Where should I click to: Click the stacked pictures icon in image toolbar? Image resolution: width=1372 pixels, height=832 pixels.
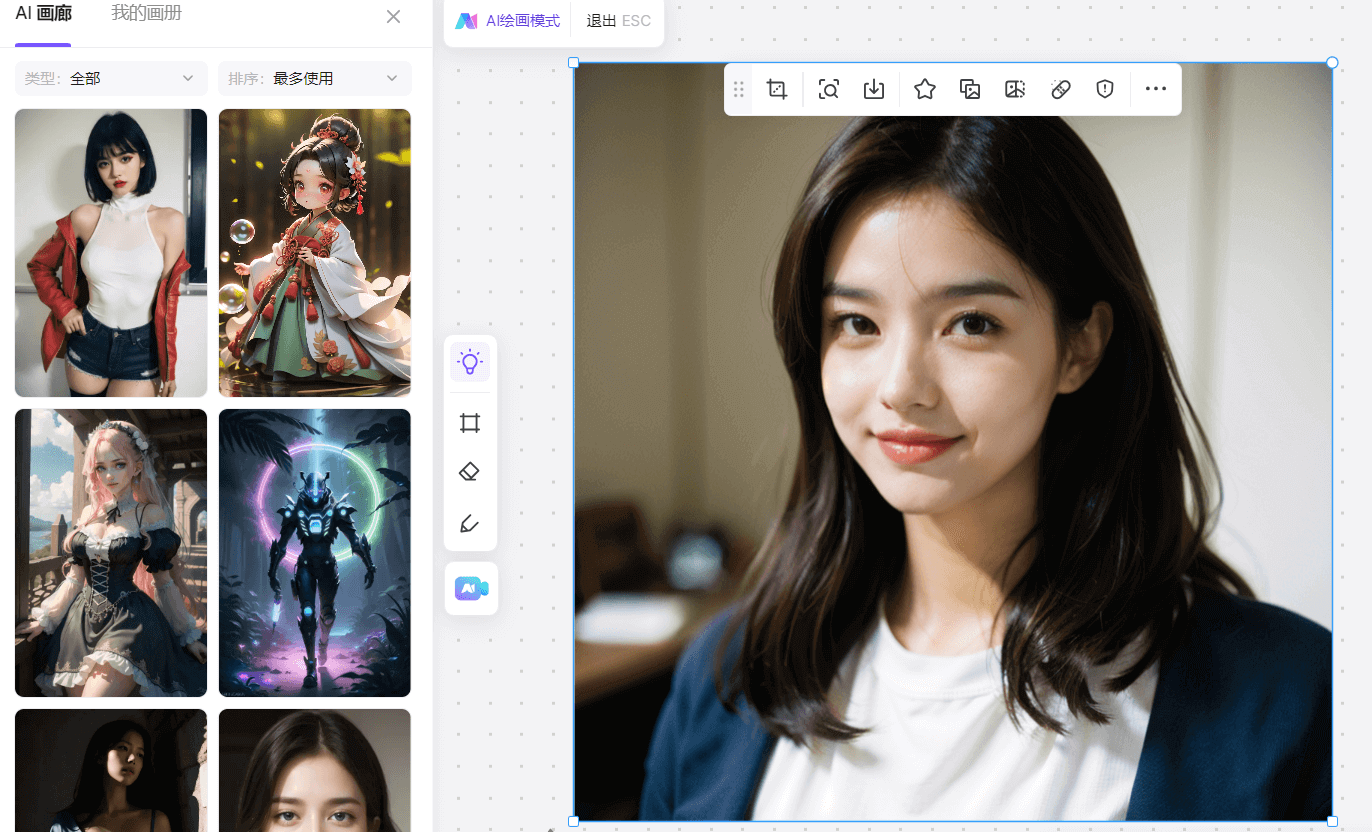(970, 89)
